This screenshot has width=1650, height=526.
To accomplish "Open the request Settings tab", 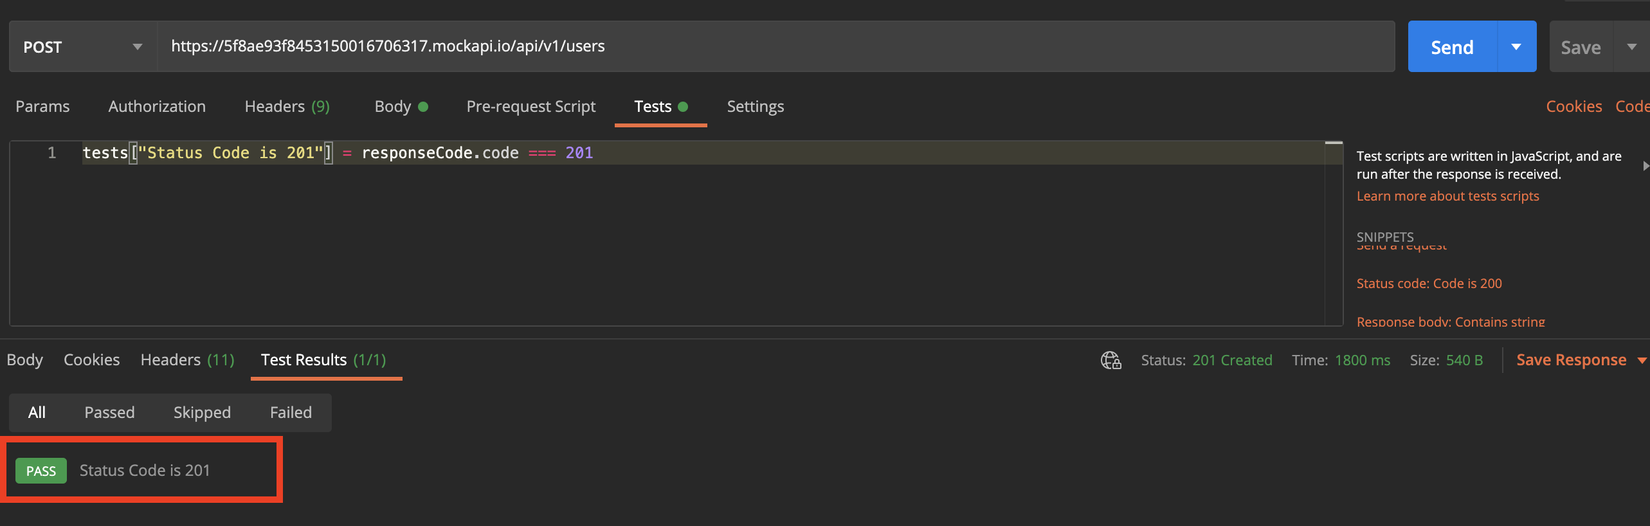I will click(755, 106).
